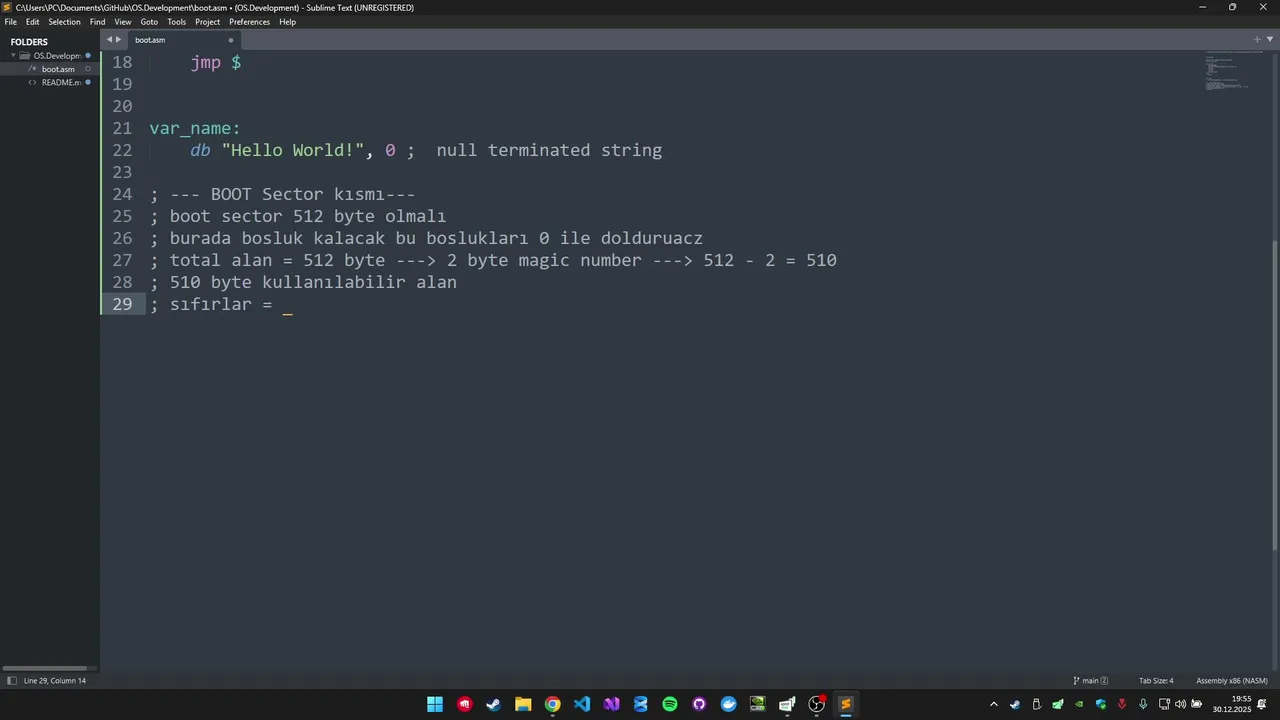This screenshot has height=720, width=1280.
Task: Click the Sublime Text taskbar icon
Action: click(x=846, y=704)
